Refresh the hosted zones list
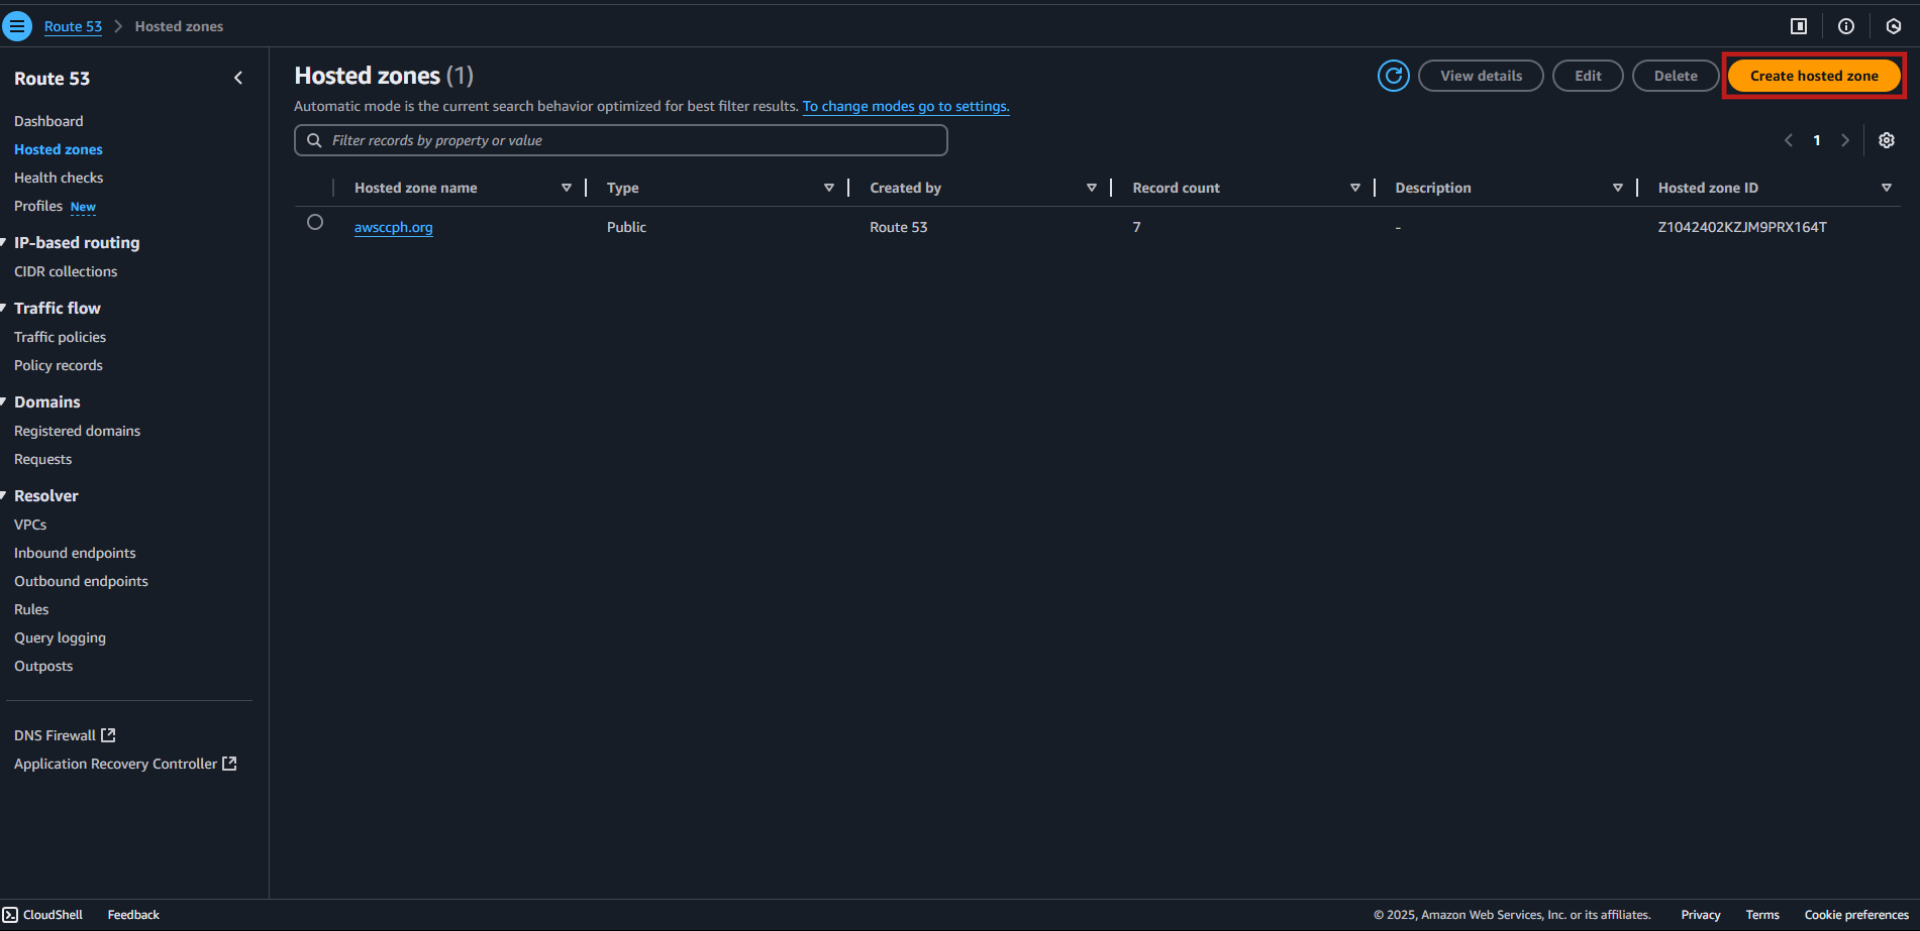Screen dimensions: 1920x931 tap(1393, 76)
